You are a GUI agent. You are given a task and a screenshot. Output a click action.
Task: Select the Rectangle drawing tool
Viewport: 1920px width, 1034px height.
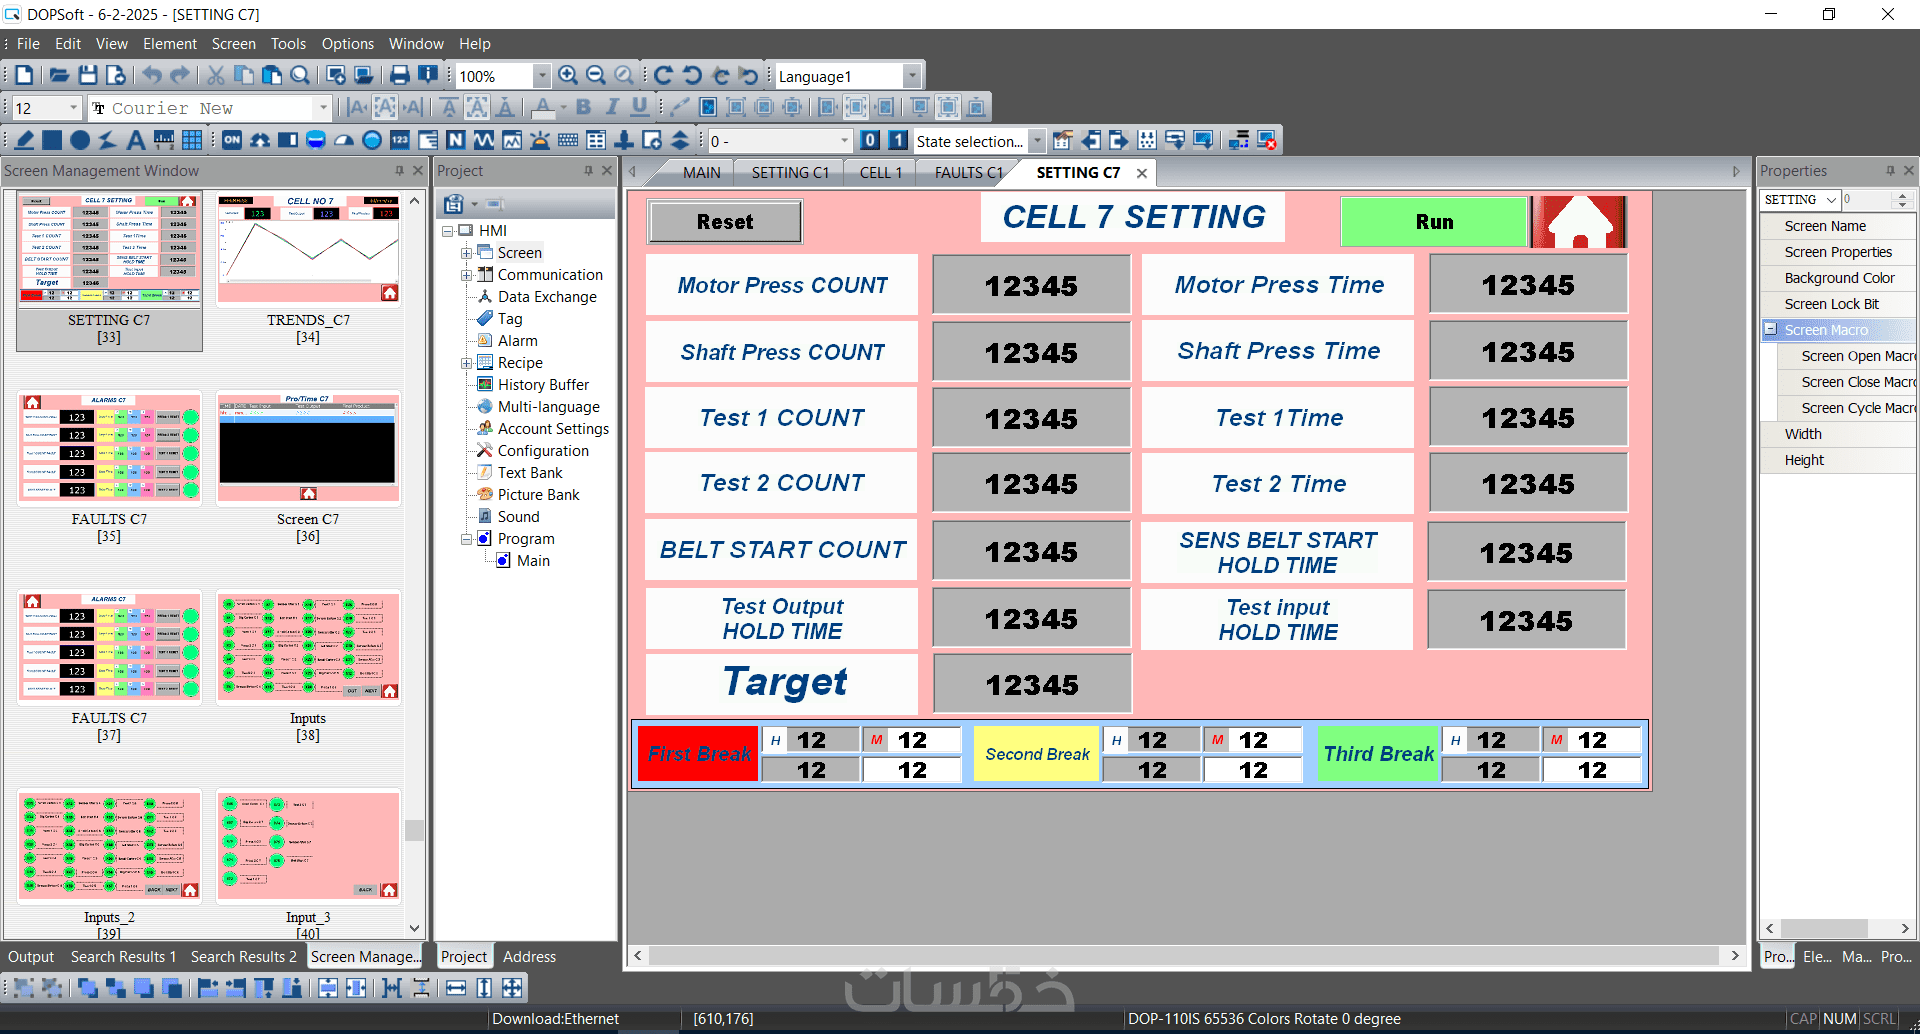[52, 140]
